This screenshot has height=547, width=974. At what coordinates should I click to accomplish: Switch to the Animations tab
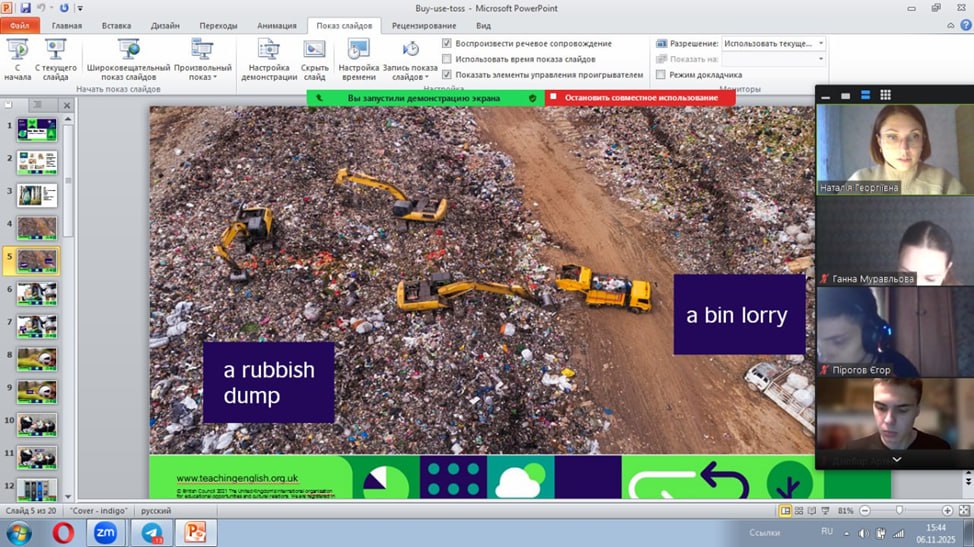click(276, 25)
